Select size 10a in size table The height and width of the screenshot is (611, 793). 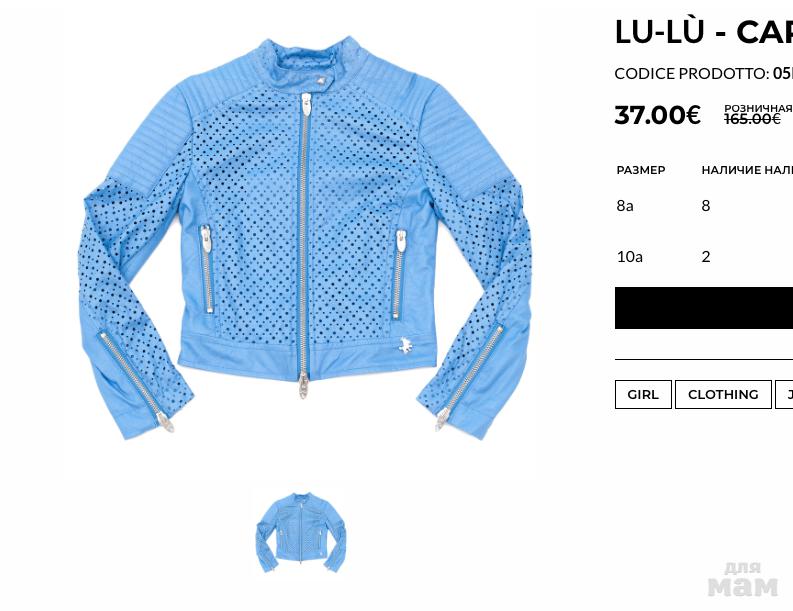[x=629, y=256]
